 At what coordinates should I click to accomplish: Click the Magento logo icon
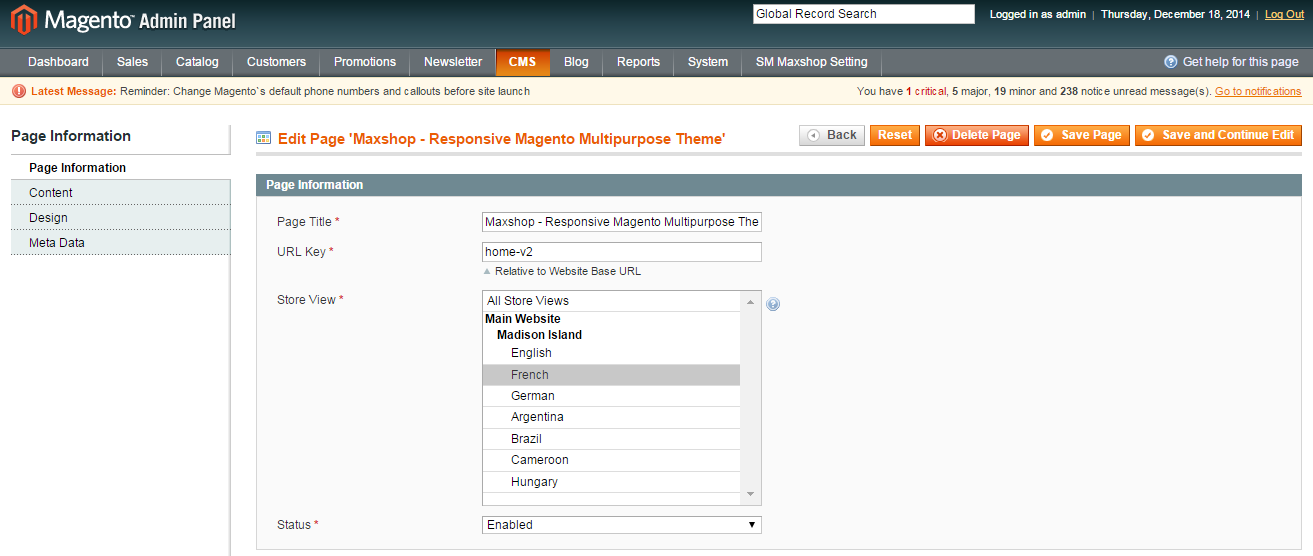[24, 19]
